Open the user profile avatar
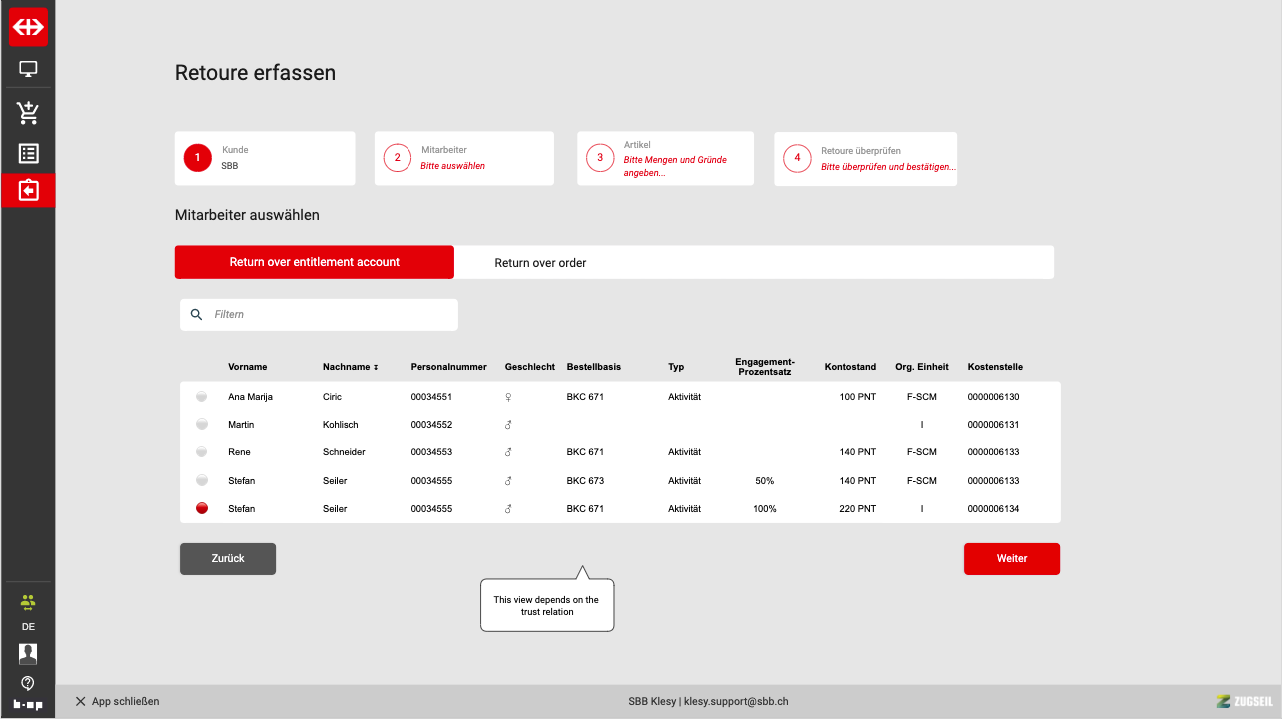Screen dimensions: 1282x719 pyautogui.click(x=28, y=654)
